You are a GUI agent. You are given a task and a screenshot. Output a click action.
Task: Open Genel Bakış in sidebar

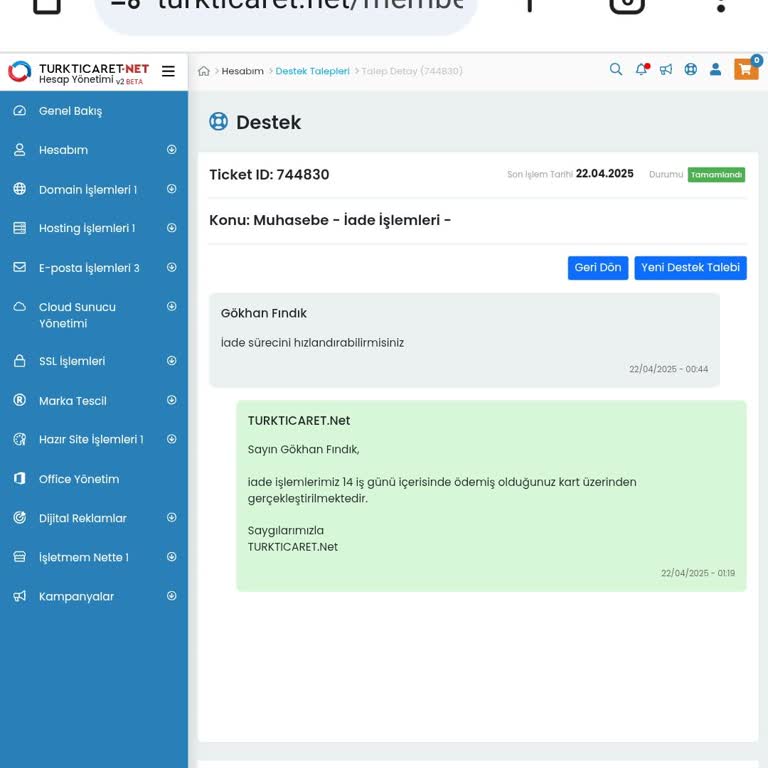click(70, 111)
